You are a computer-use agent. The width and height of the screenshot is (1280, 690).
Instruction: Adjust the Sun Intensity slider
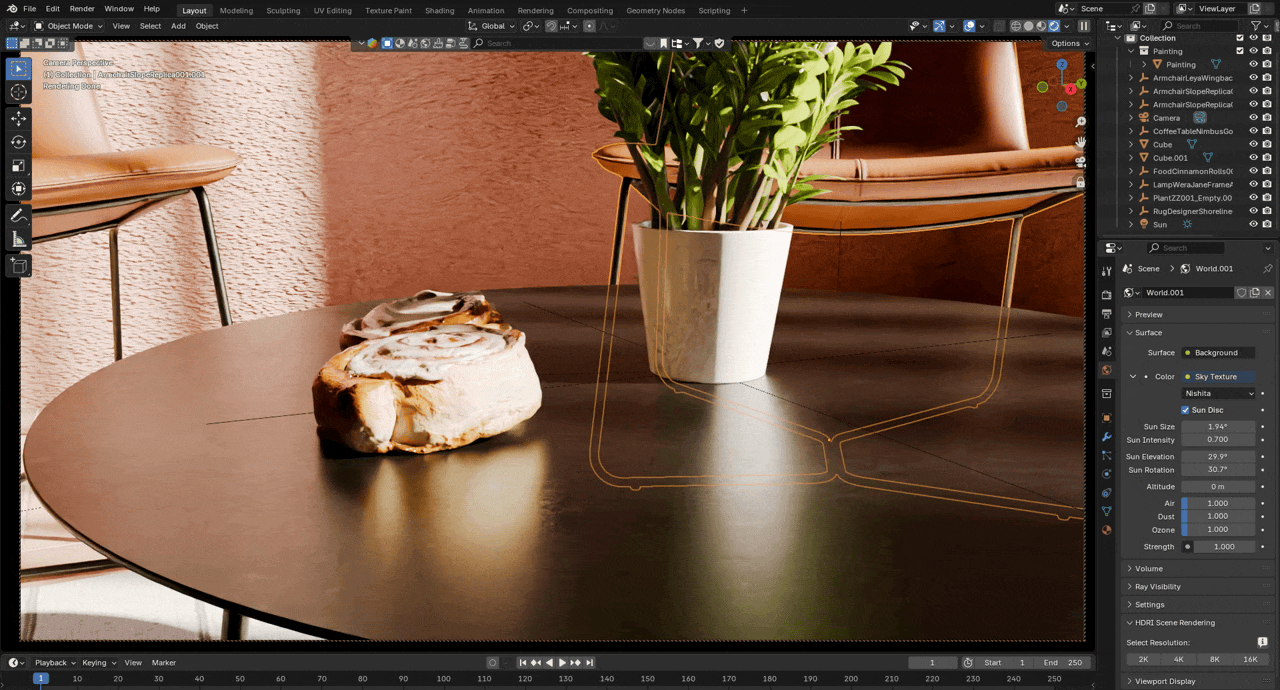[1217, 440]
